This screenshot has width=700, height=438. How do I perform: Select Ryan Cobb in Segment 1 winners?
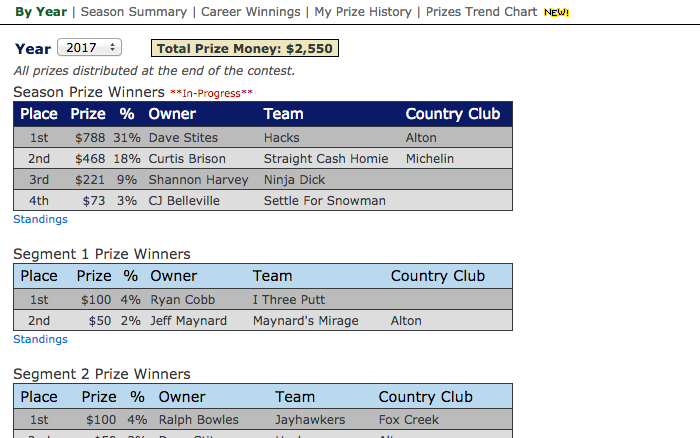point(182,300)
